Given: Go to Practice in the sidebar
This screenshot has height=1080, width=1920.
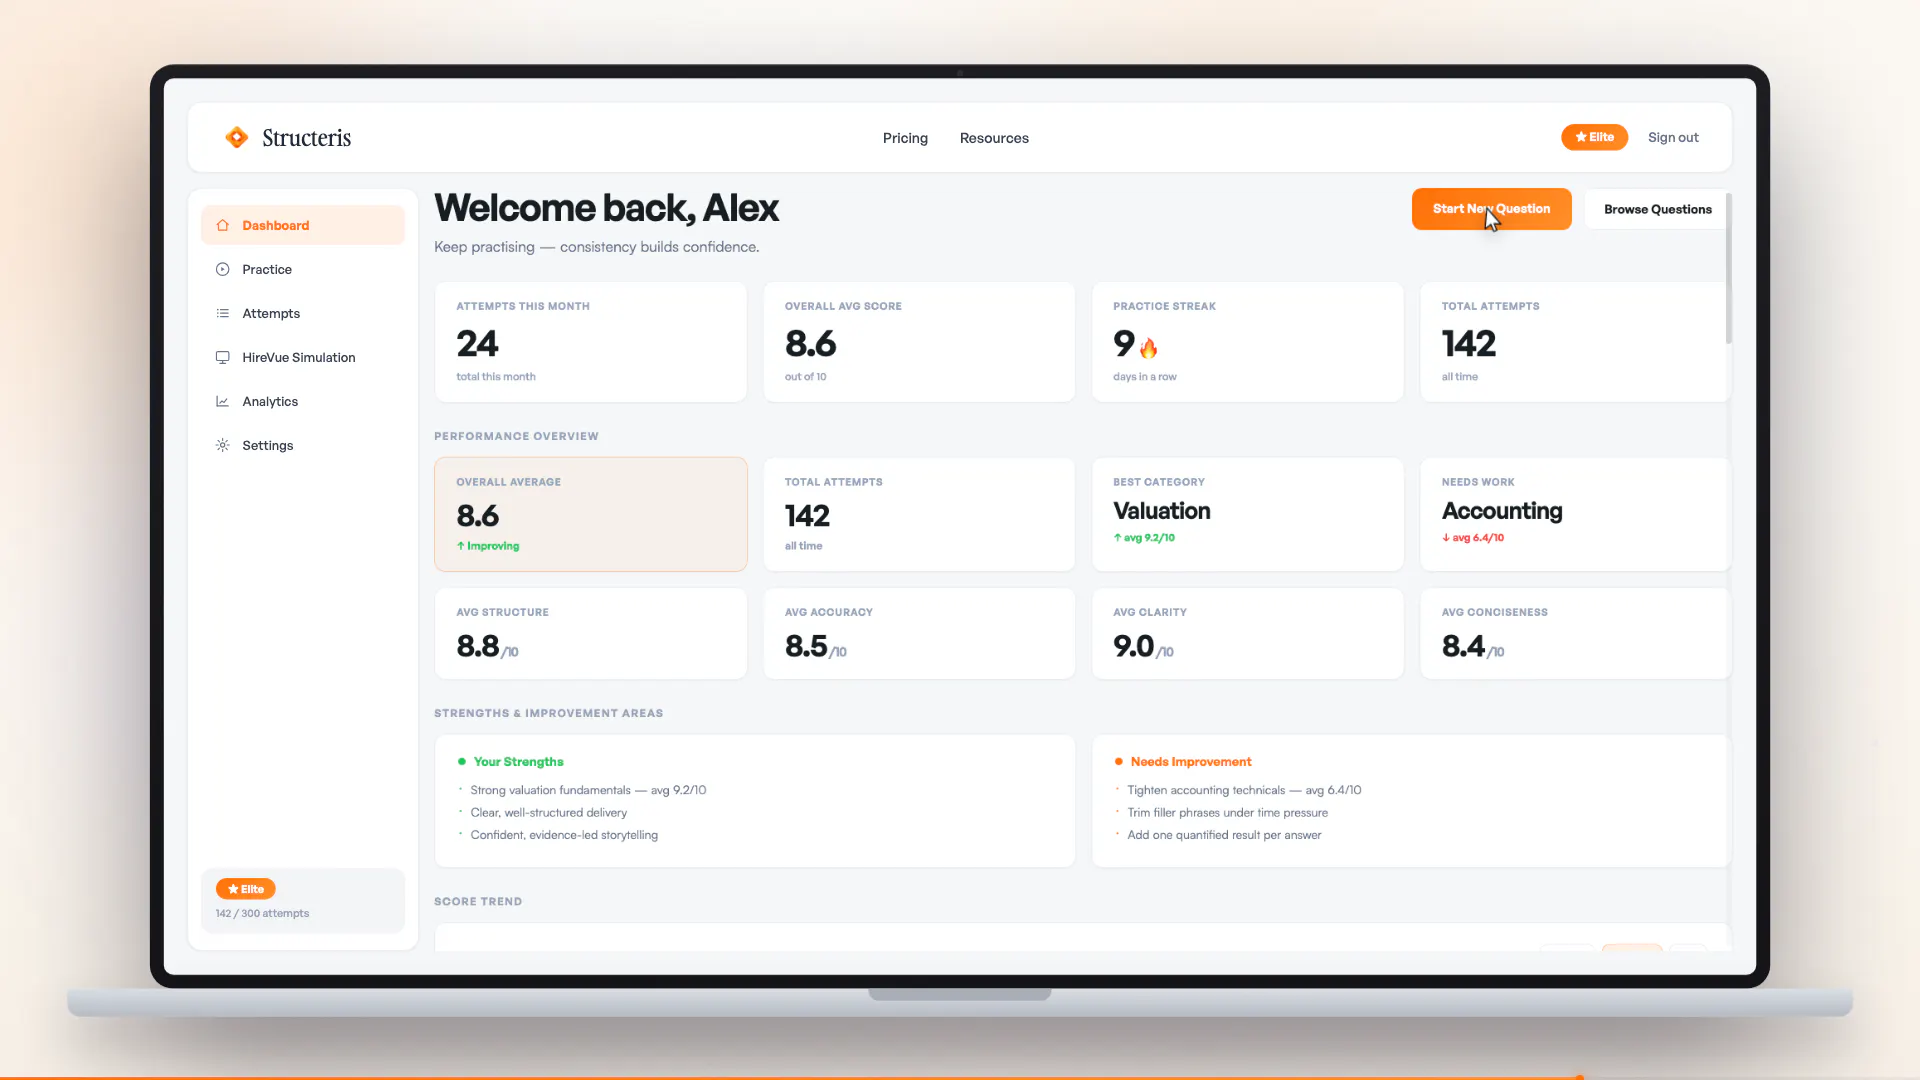Looking at the screenshot, I should coord(303,269).
